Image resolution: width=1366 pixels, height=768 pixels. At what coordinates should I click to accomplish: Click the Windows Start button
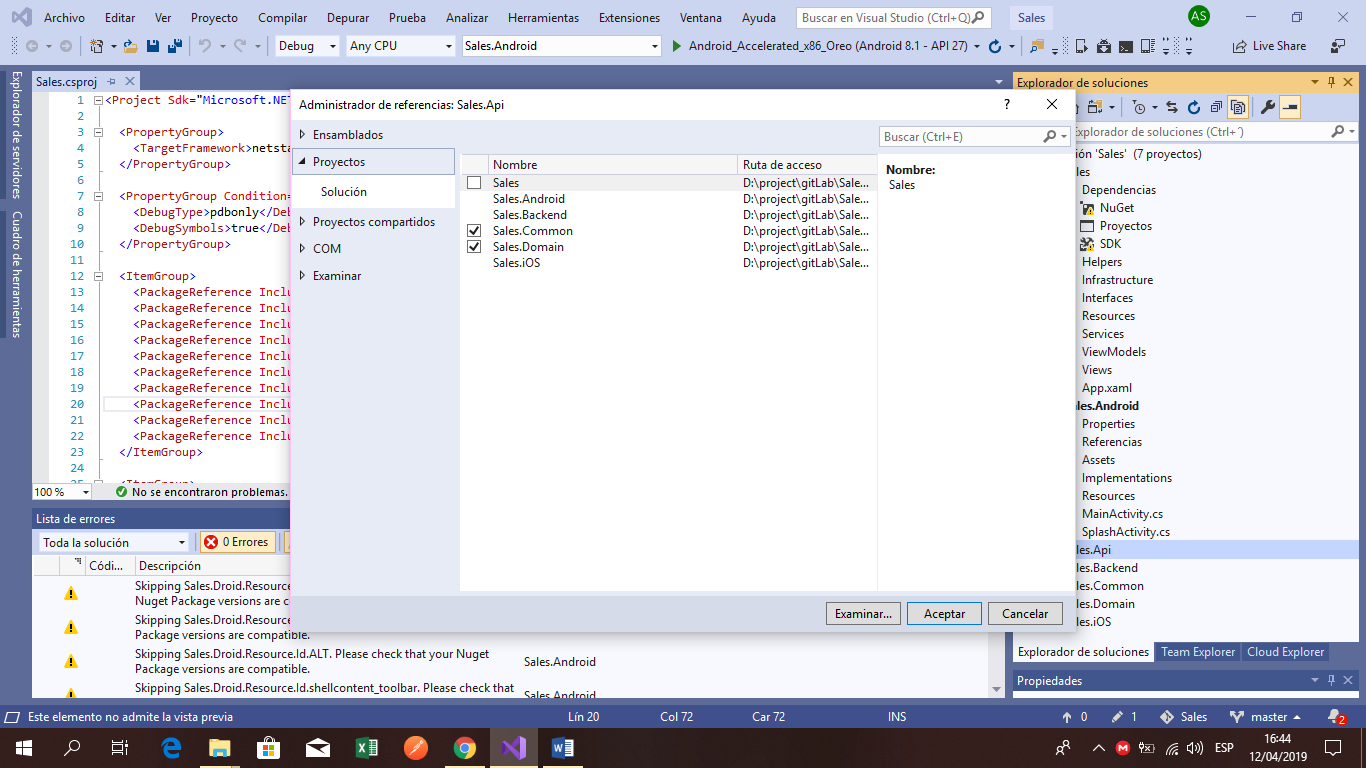click(x=22, y=747)
